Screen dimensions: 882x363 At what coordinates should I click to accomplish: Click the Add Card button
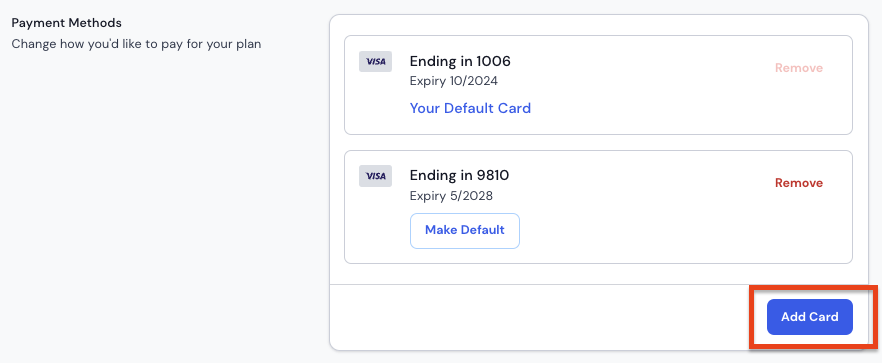pos(809,317)
